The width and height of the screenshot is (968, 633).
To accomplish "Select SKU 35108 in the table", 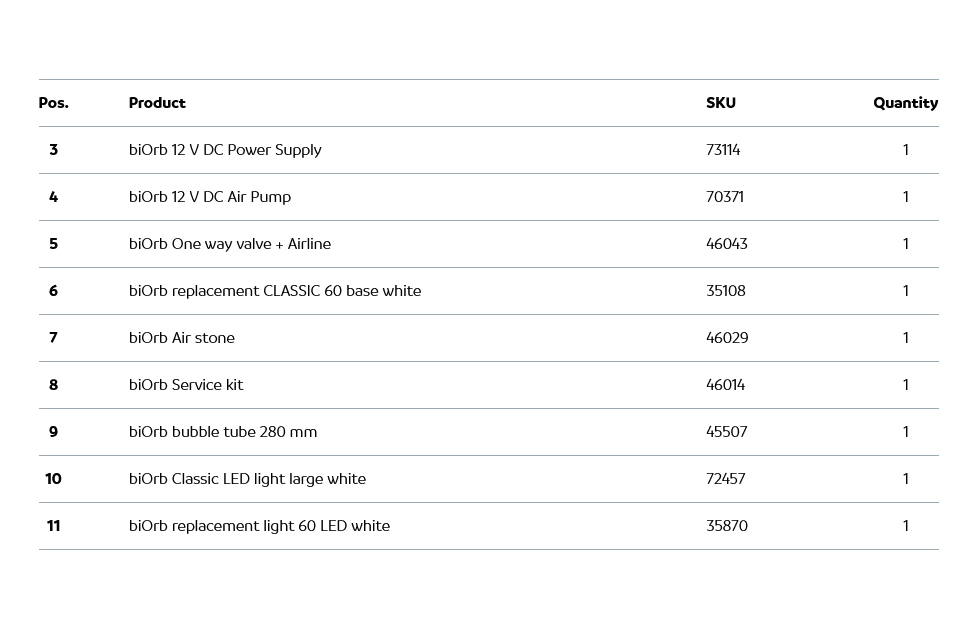I will tap(726, 291).
